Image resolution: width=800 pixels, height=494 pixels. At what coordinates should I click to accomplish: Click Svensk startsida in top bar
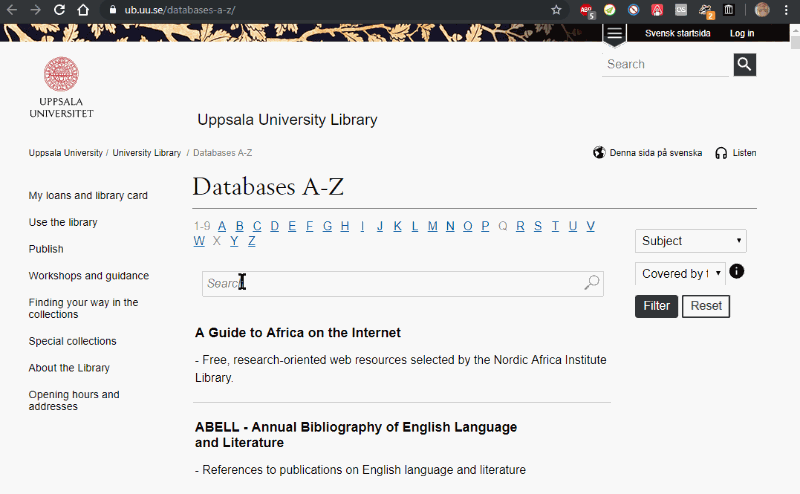coord(677,33)
